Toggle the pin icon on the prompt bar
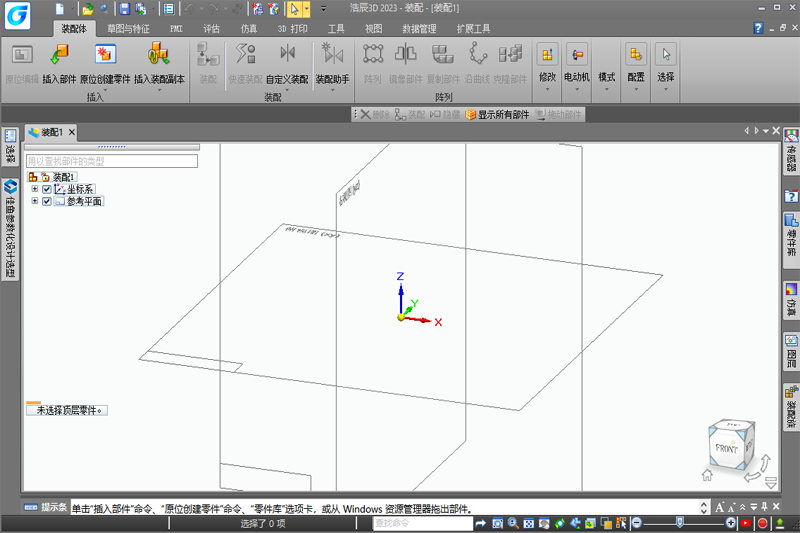Screen dimensions: 800x533 coord(764,506)
